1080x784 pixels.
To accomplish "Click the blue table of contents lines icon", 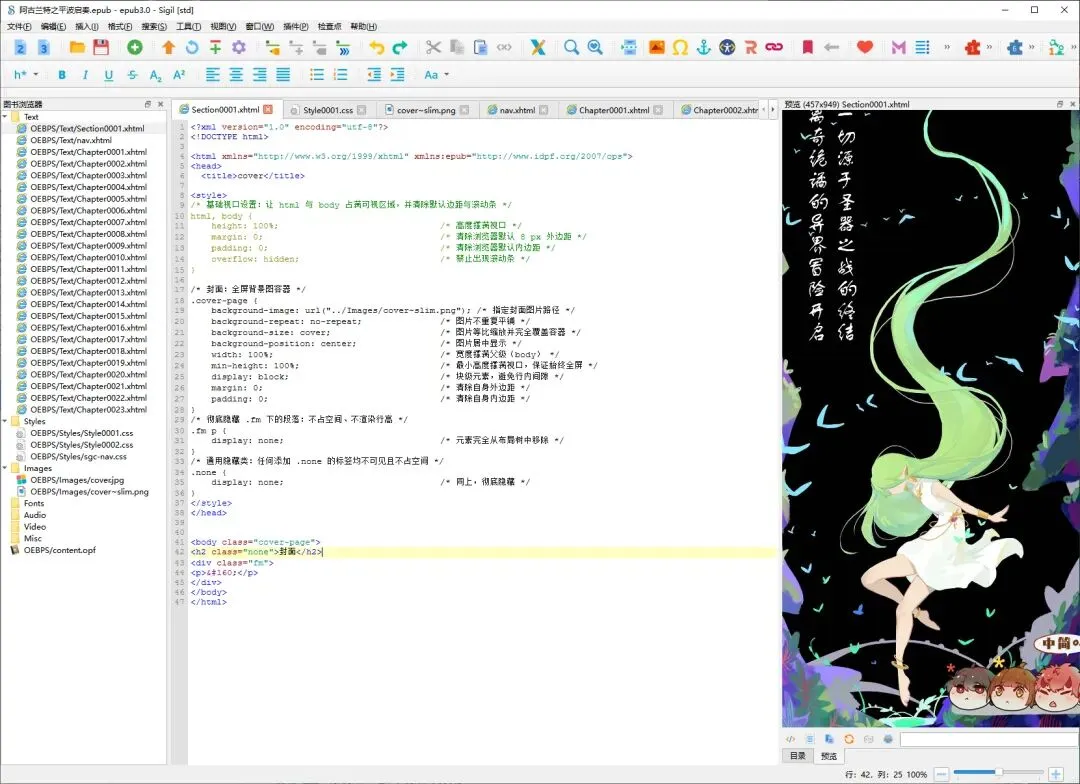I will (922, 47).
